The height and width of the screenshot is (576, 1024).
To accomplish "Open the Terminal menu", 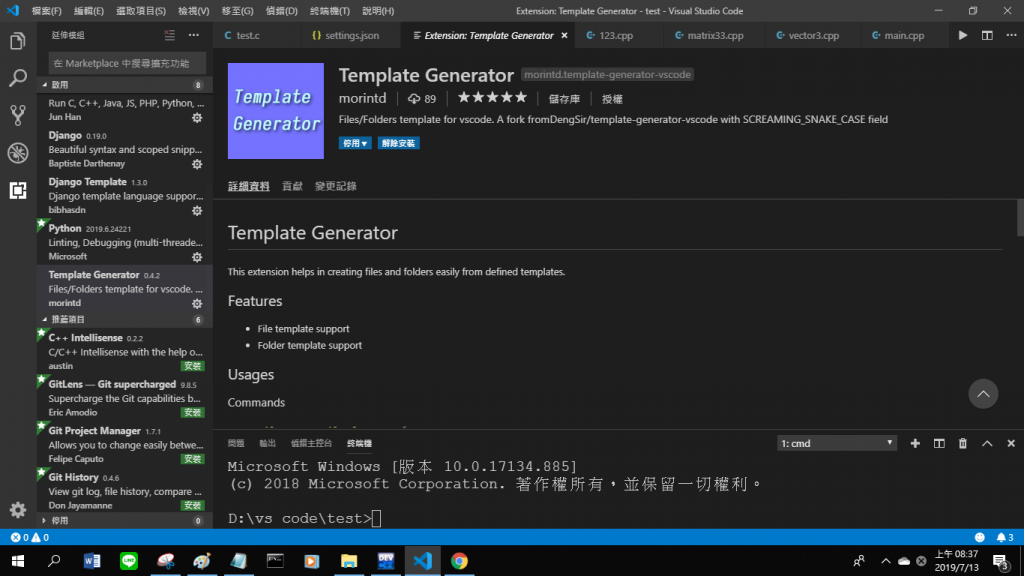I will [330, 11].
